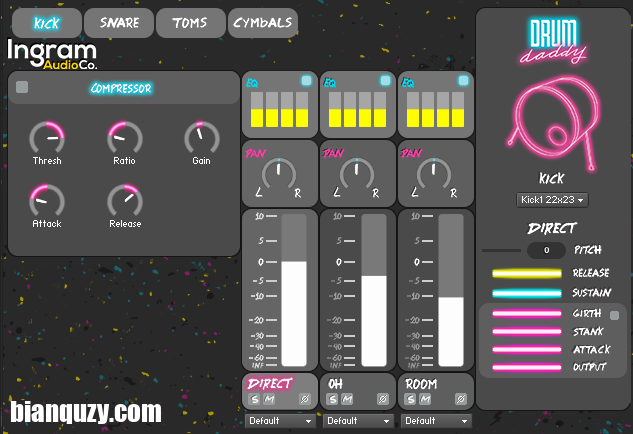
Task: Toggle the Direct channel EQ on/off
Action: point(306,81)
